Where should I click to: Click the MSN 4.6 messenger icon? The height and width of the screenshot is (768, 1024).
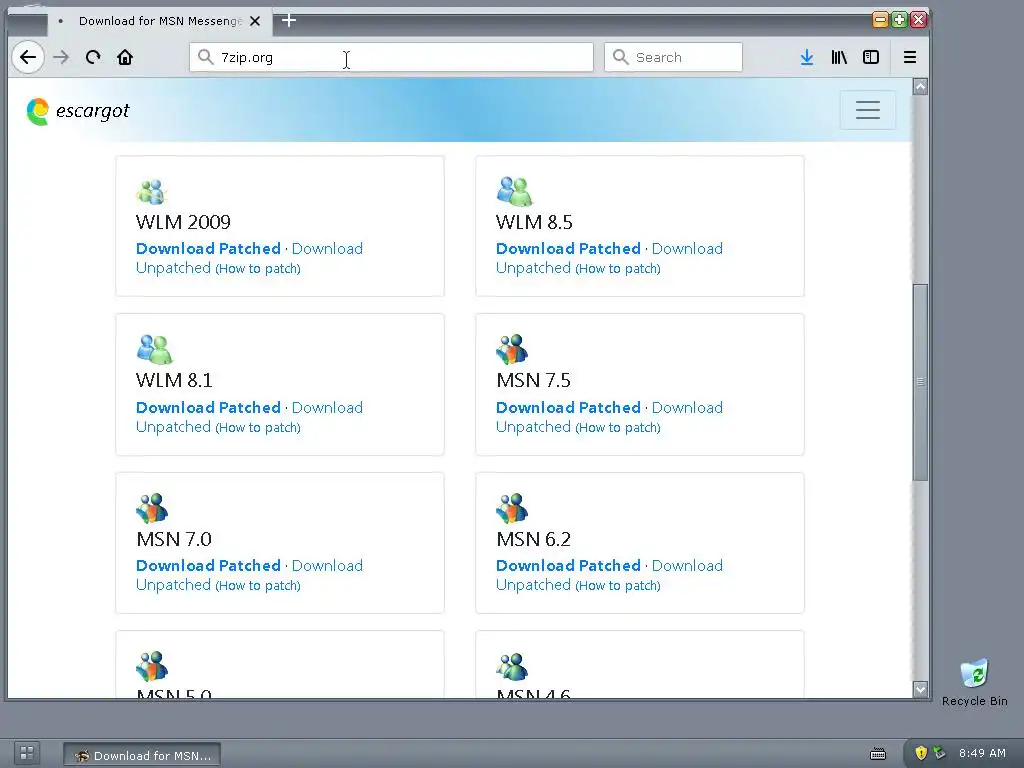(512, 666)
